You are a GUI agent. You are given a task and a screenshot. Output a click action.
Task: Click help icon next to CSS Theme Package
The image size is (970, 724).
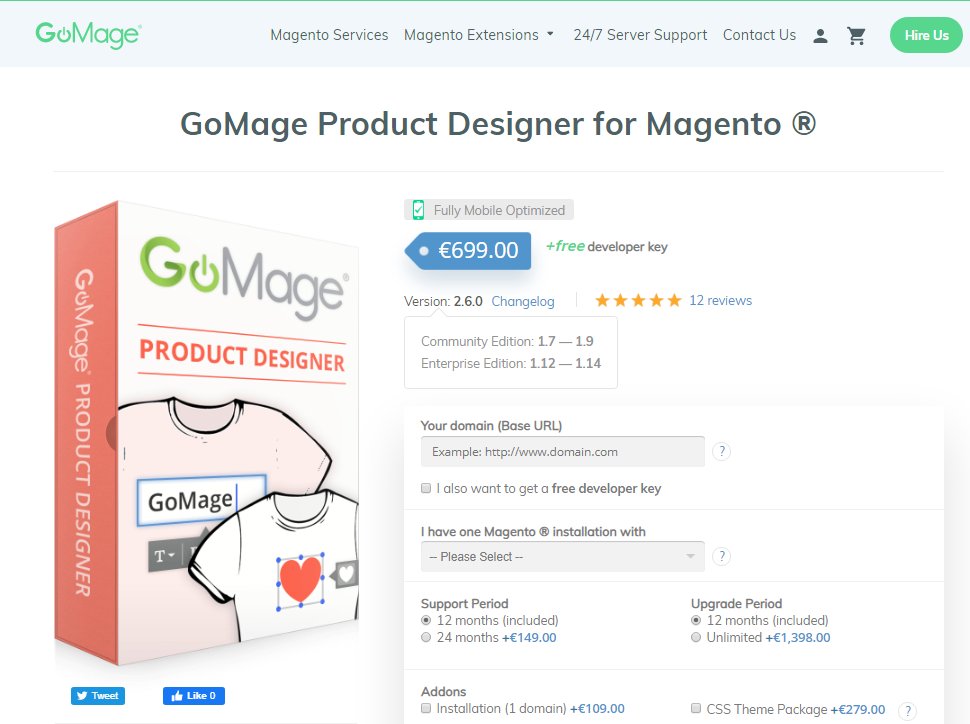pyautogui.click(x=907, y=710)
